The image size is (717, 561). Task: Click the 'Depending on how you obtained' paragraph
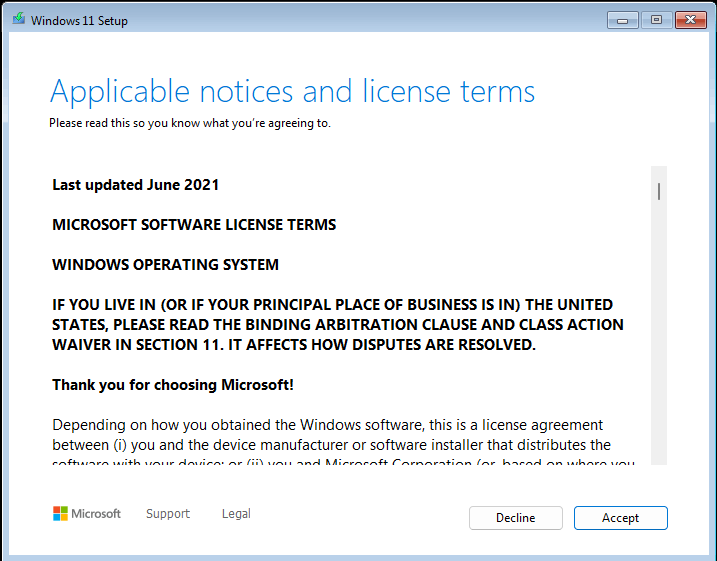coord(343,441)
